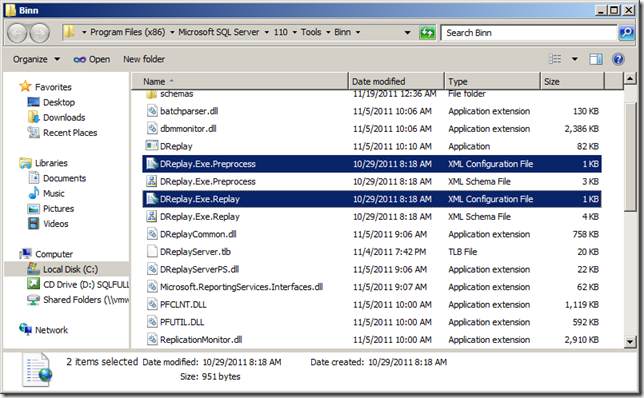Open the selected files
Image resolution: width=644 pixels, height=398 pixels.
point(92,60)
